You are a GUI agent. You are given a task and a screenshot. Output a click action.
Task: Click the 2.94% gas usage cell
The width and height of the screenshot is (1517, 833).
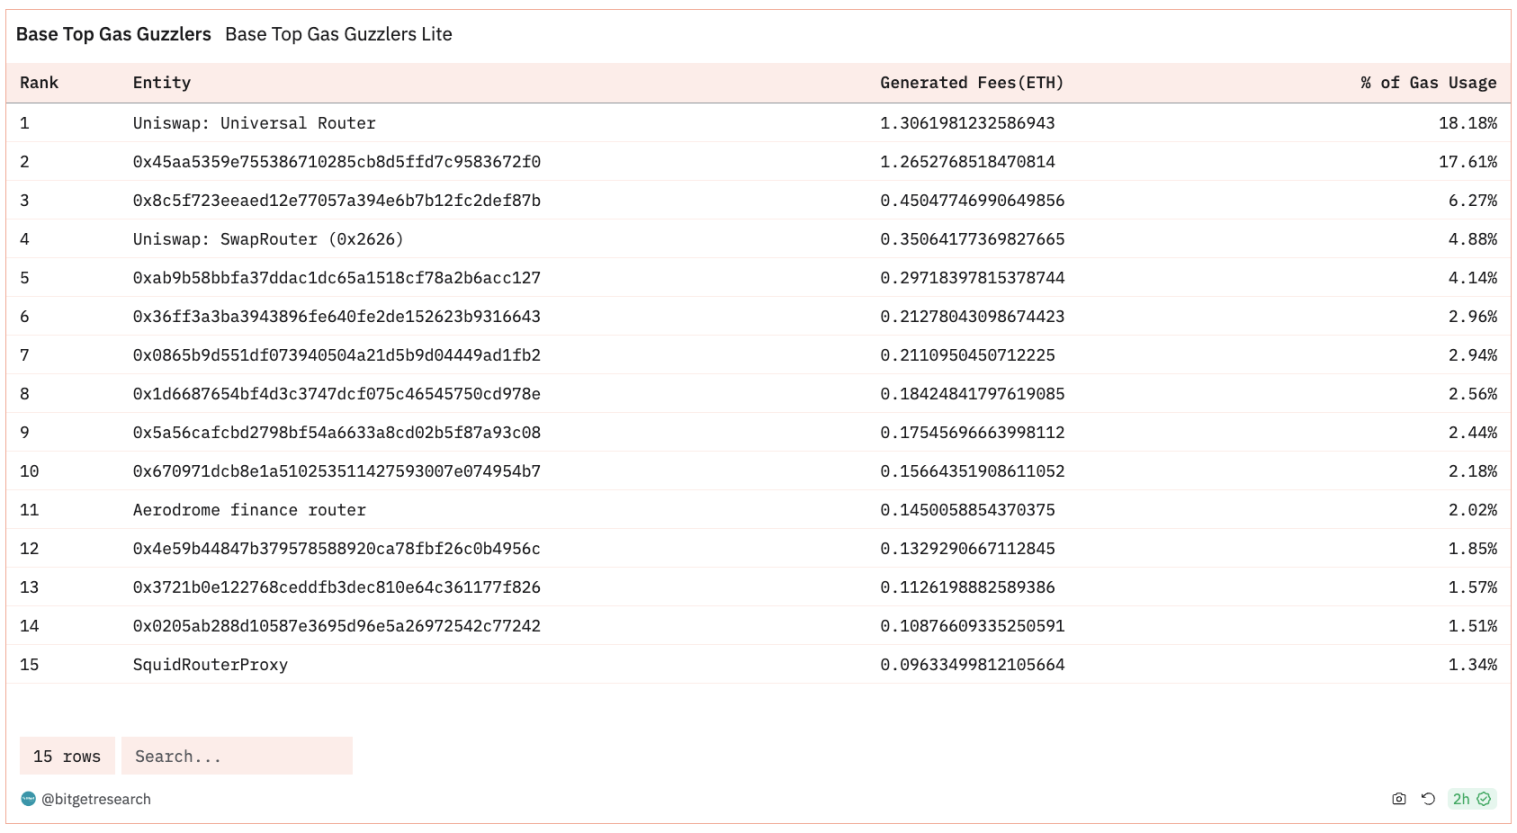(x=1472, y=355)
